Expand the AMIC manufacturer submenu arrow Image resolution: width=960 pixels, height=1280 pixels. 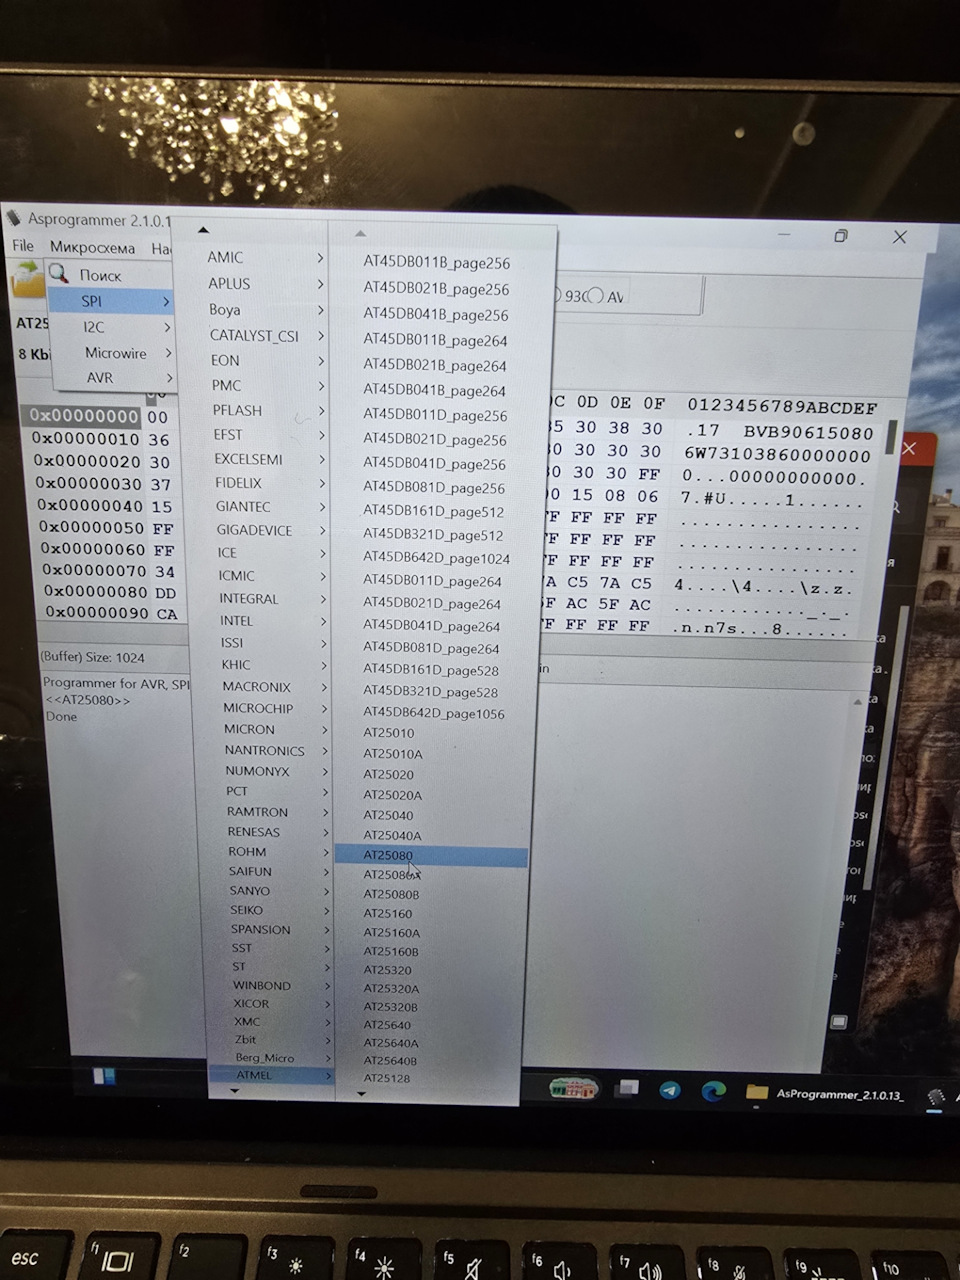[320, 258]
